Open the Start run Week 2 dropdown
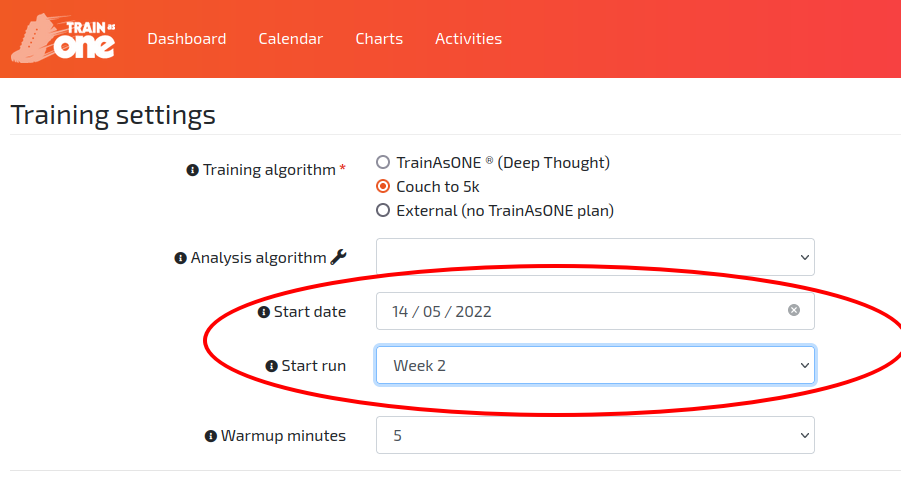901x485 pixels. tap(595, 365)
